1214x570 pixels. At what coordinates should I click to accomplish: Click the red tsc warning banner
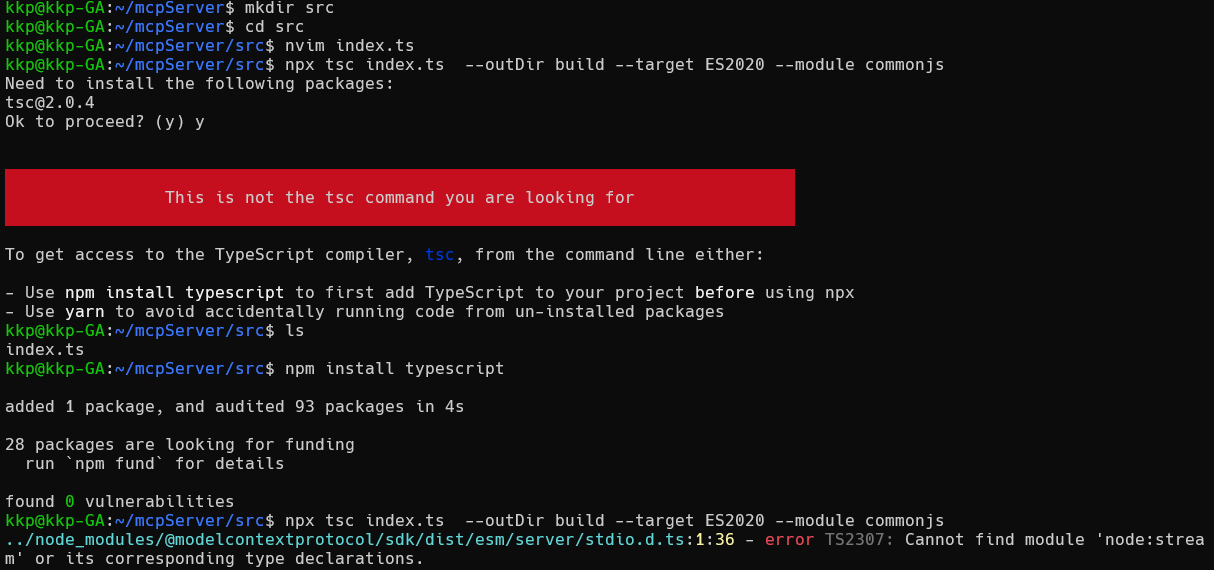pos(399,197)
